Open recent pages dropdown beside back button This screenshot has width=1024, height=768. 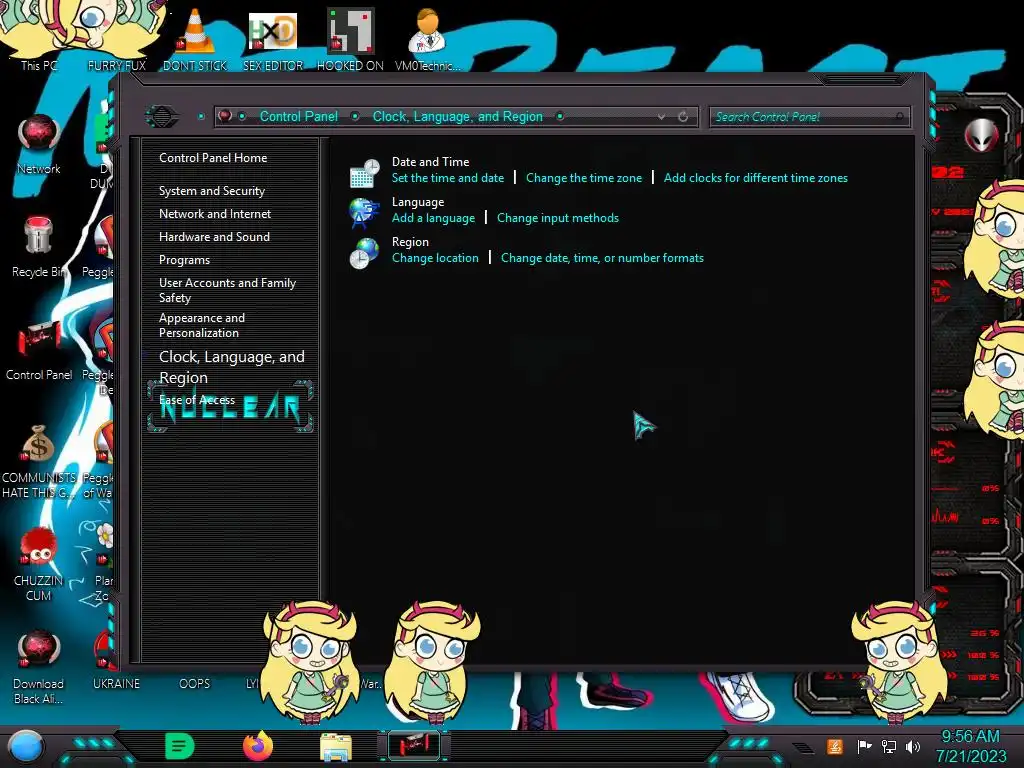201,116
